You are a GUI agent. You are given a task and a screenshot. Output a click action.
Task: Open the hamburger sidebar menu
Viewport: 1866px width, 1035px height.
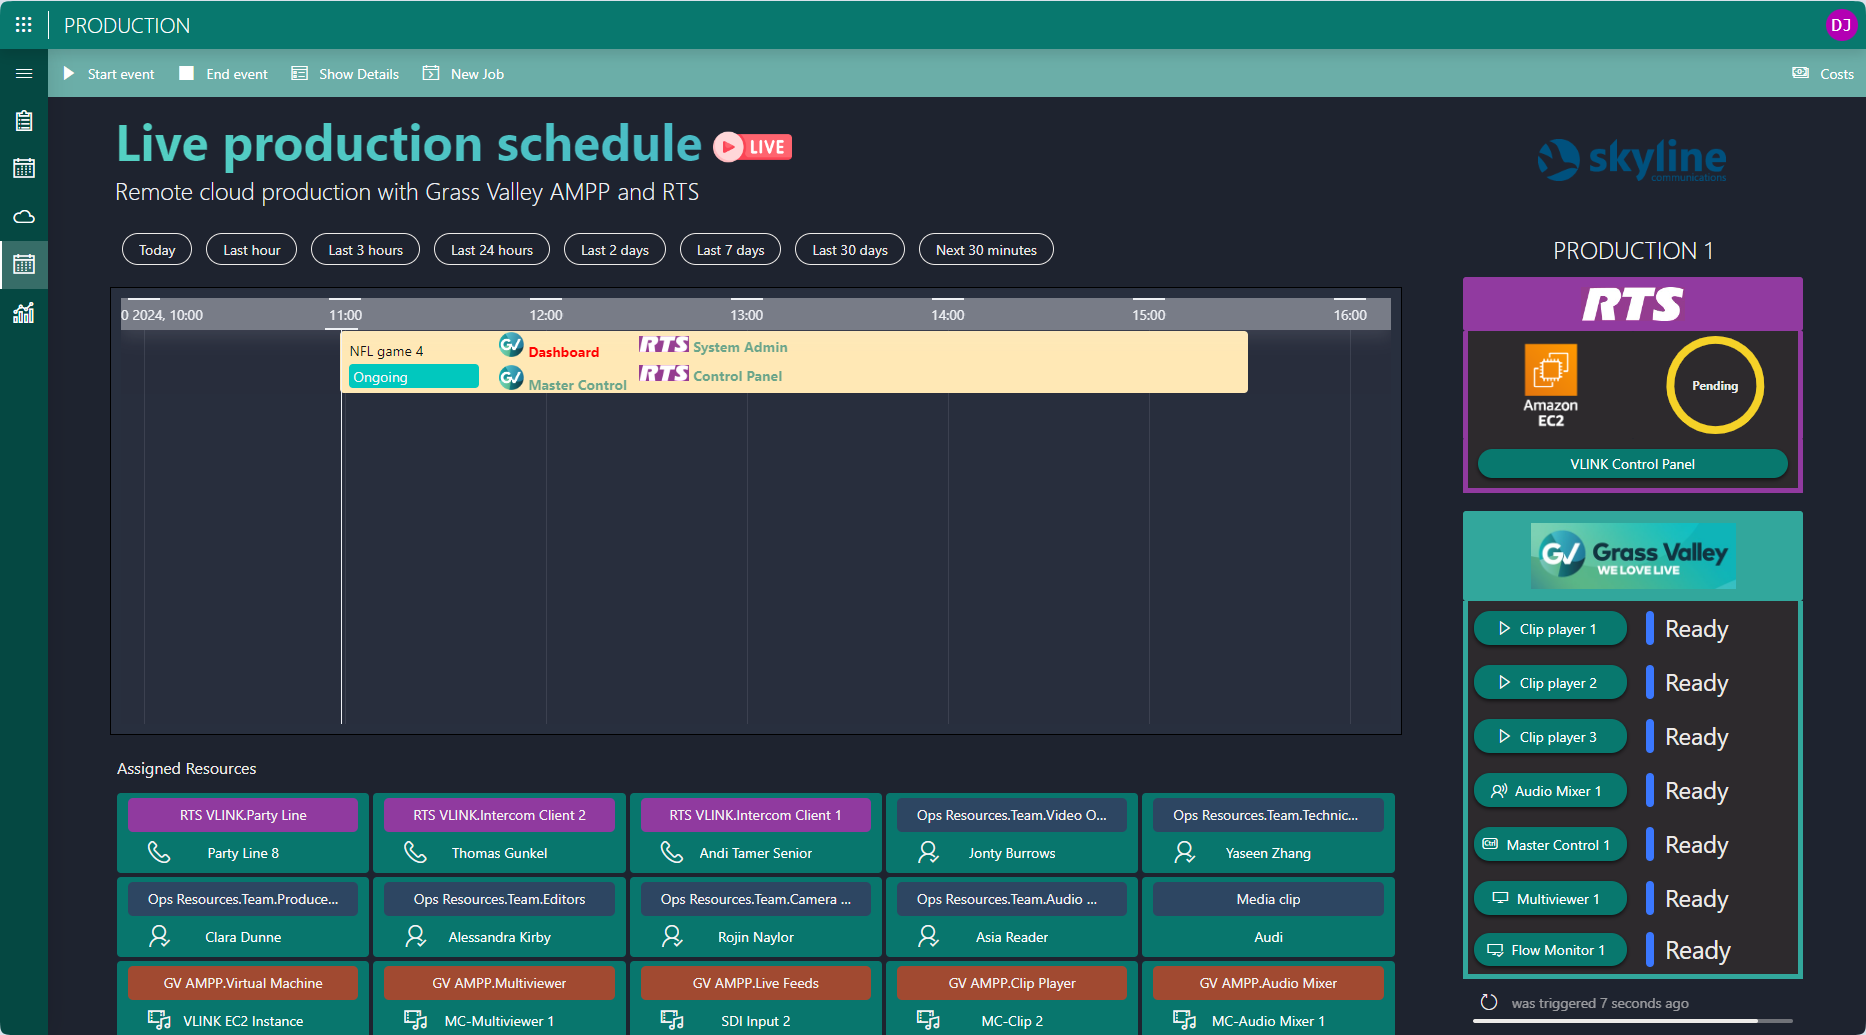tap(24, 73)
